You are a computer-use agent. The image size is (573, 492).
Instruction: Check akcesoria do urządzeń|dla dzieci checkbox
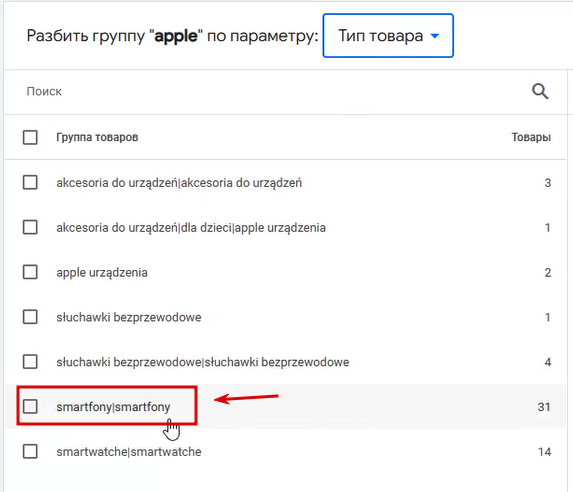click(x=30, y=227)
